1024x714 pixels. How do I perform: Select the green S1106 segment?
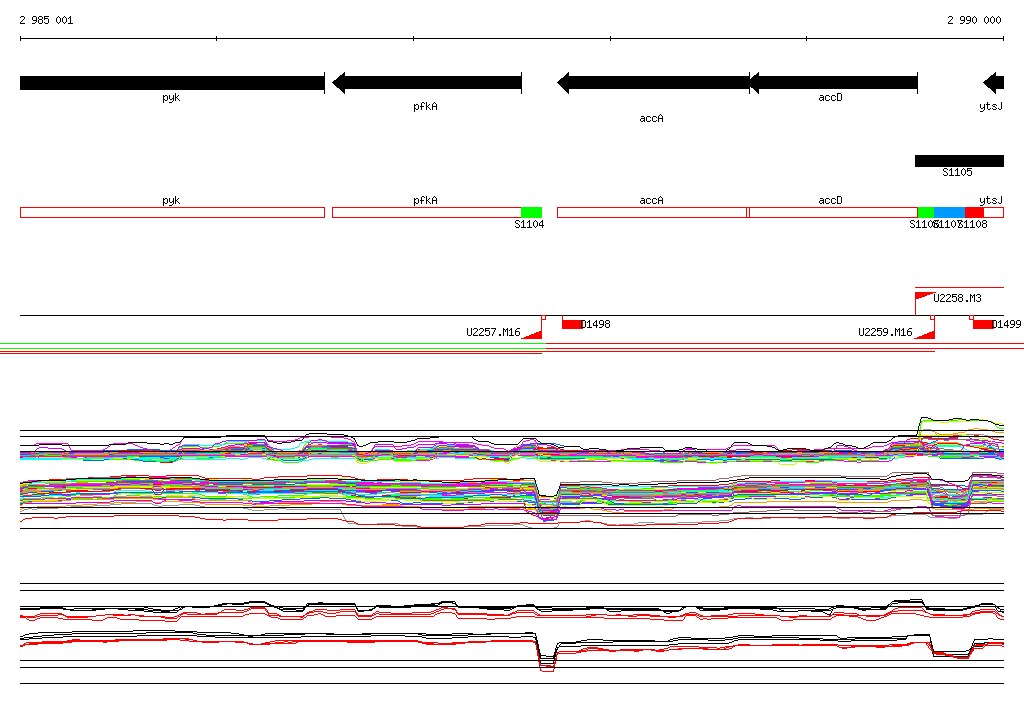pos(926,212)
